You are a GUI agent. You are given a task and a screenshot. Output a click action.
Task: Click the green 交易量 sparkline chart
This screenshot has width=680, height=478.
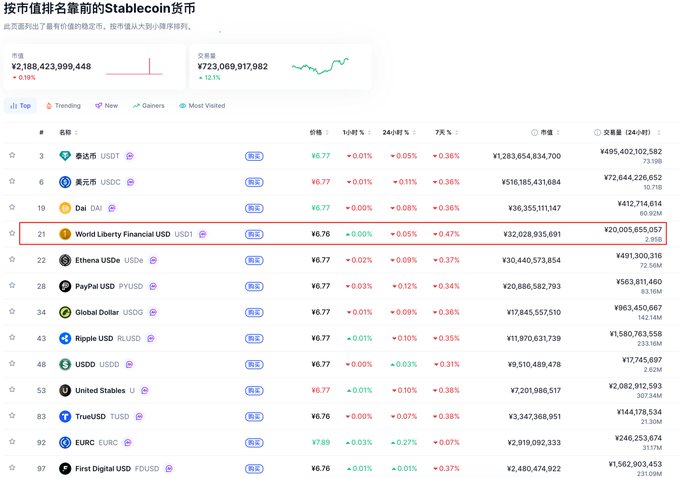320,66
